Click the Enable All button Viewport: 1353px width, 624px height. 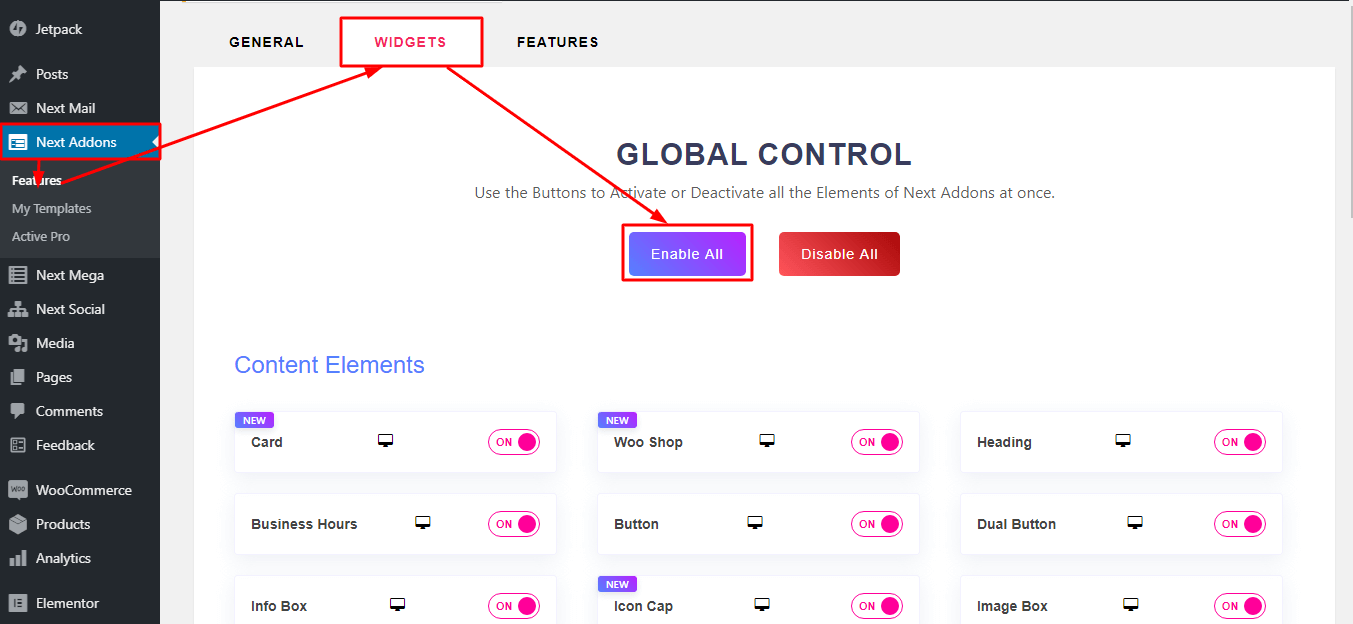pyautogui.click(x=687, y=254)
